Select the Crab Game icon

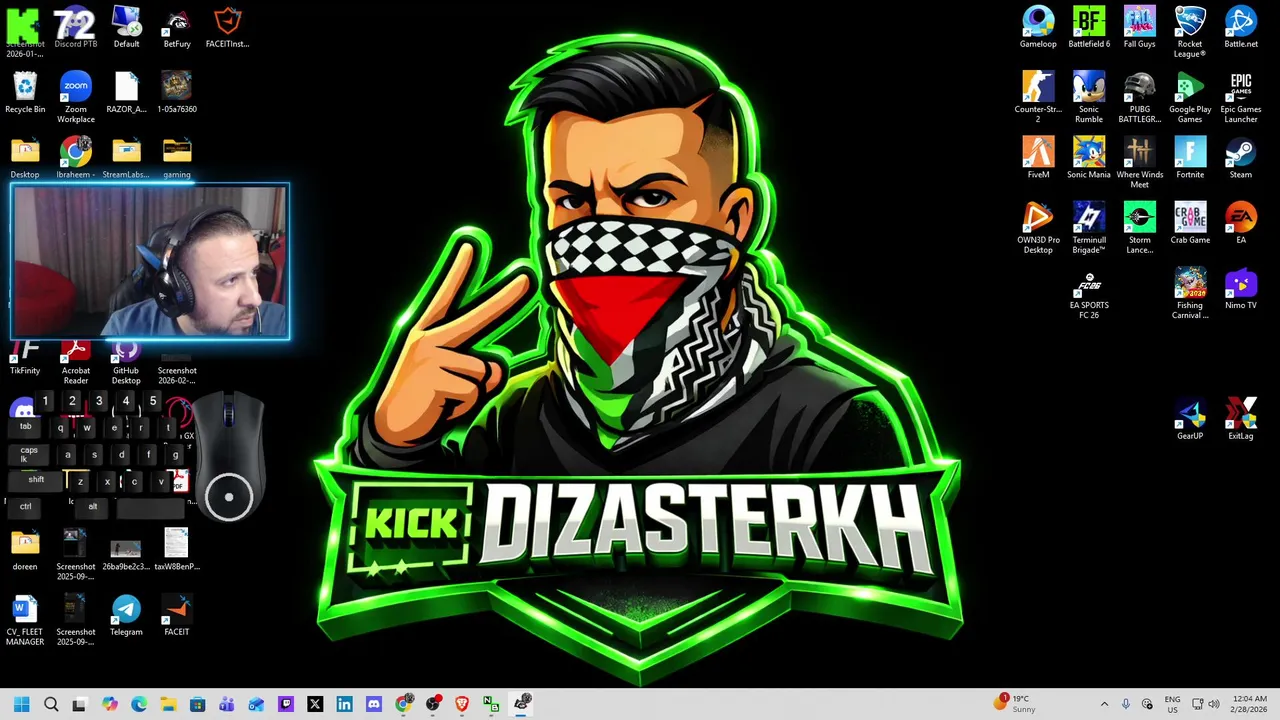click(x=1190, y=223)
